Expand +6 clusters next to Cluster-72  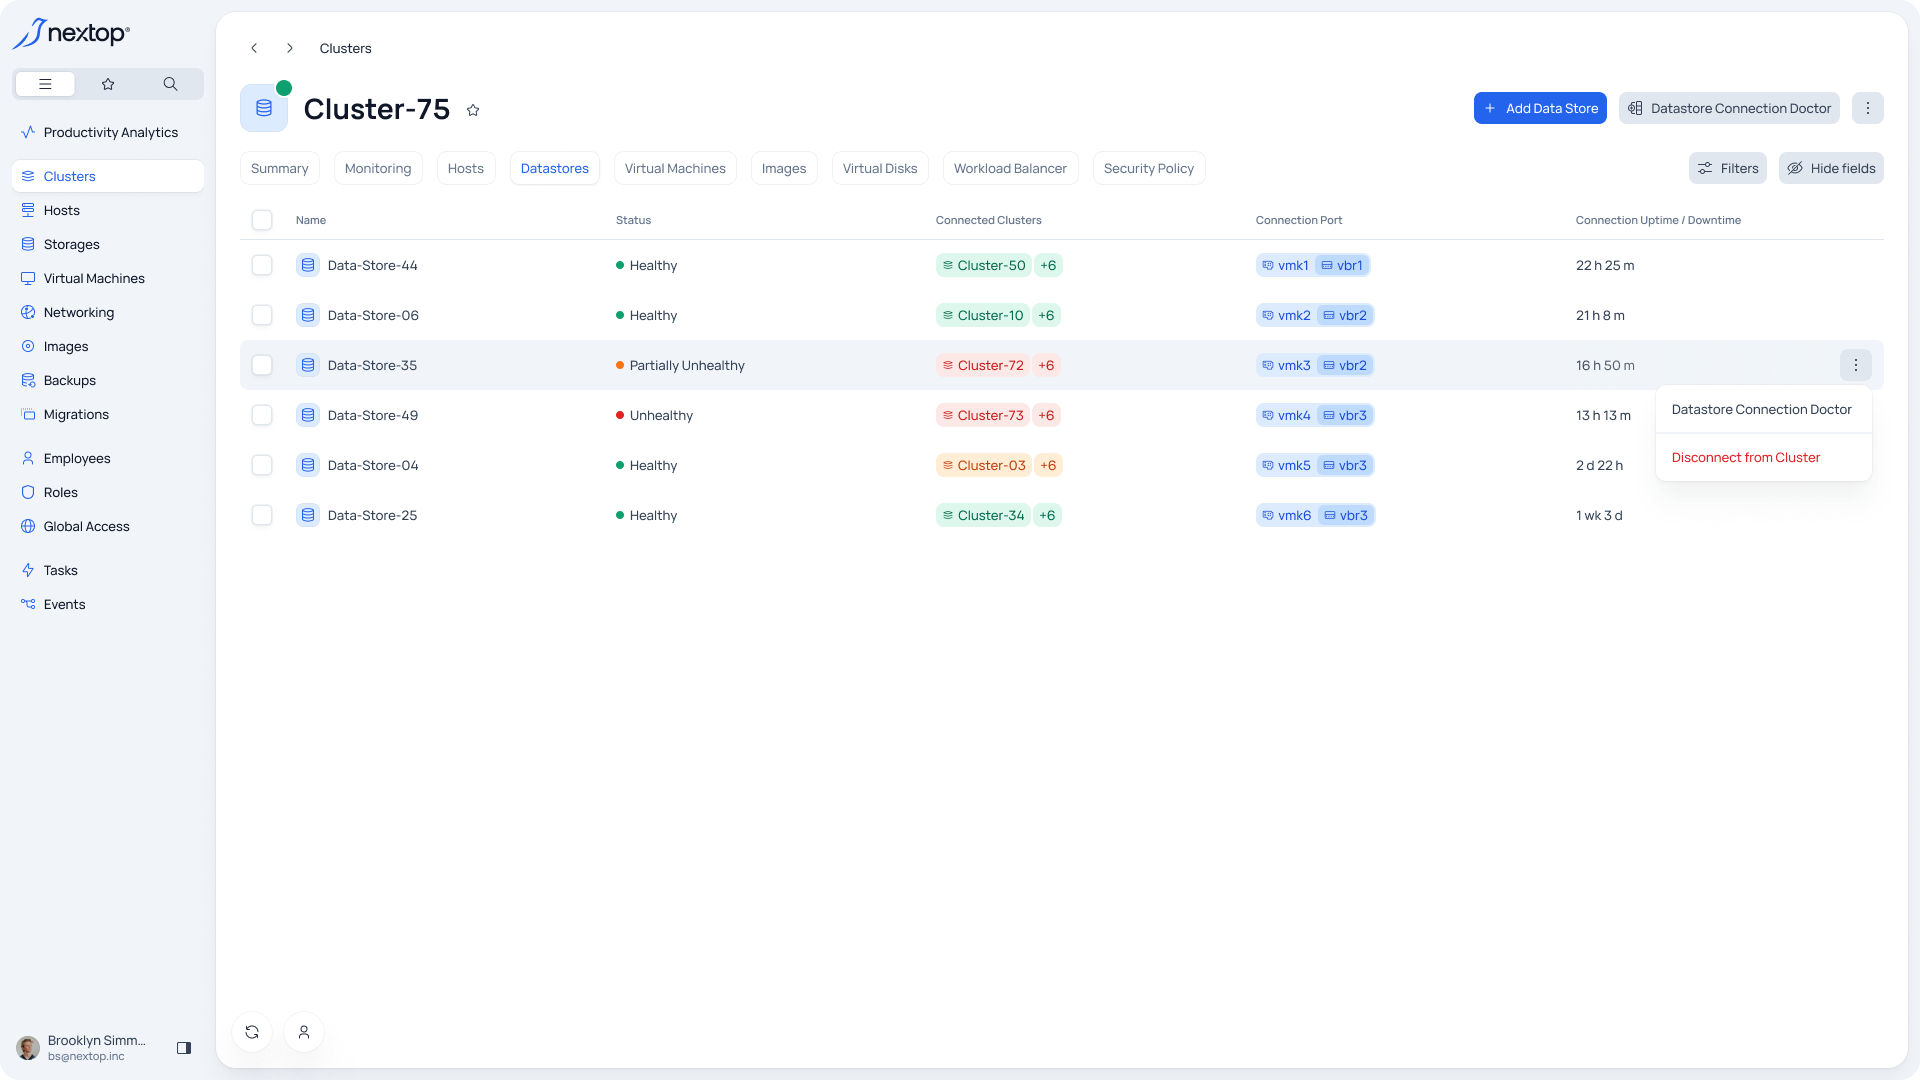(x=1046, y=365)
